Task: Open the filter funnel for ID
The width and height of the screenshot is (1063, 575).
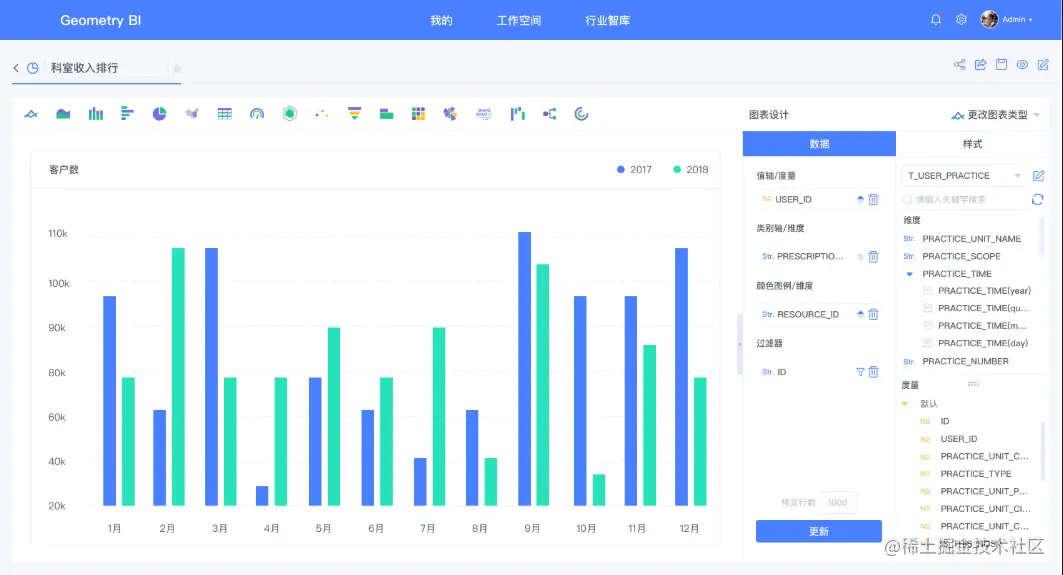Action: pyautogui.click(x=860, y=372)
